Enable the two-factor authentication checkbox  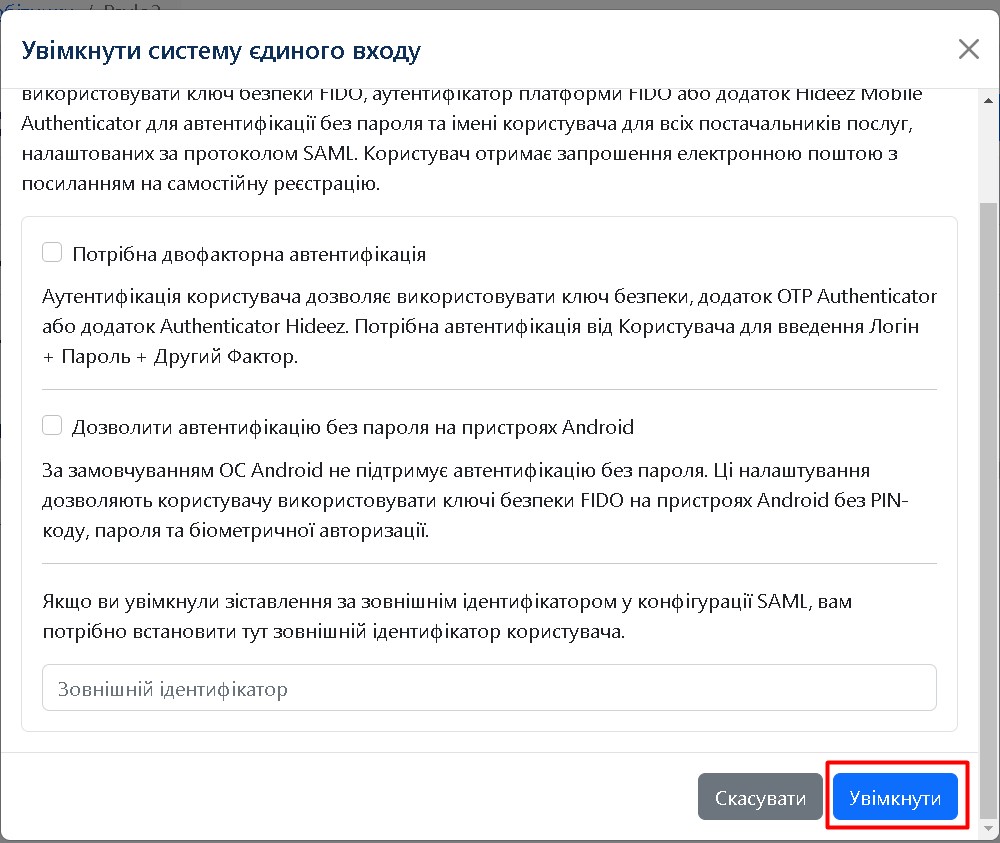[x=52, y=253]
